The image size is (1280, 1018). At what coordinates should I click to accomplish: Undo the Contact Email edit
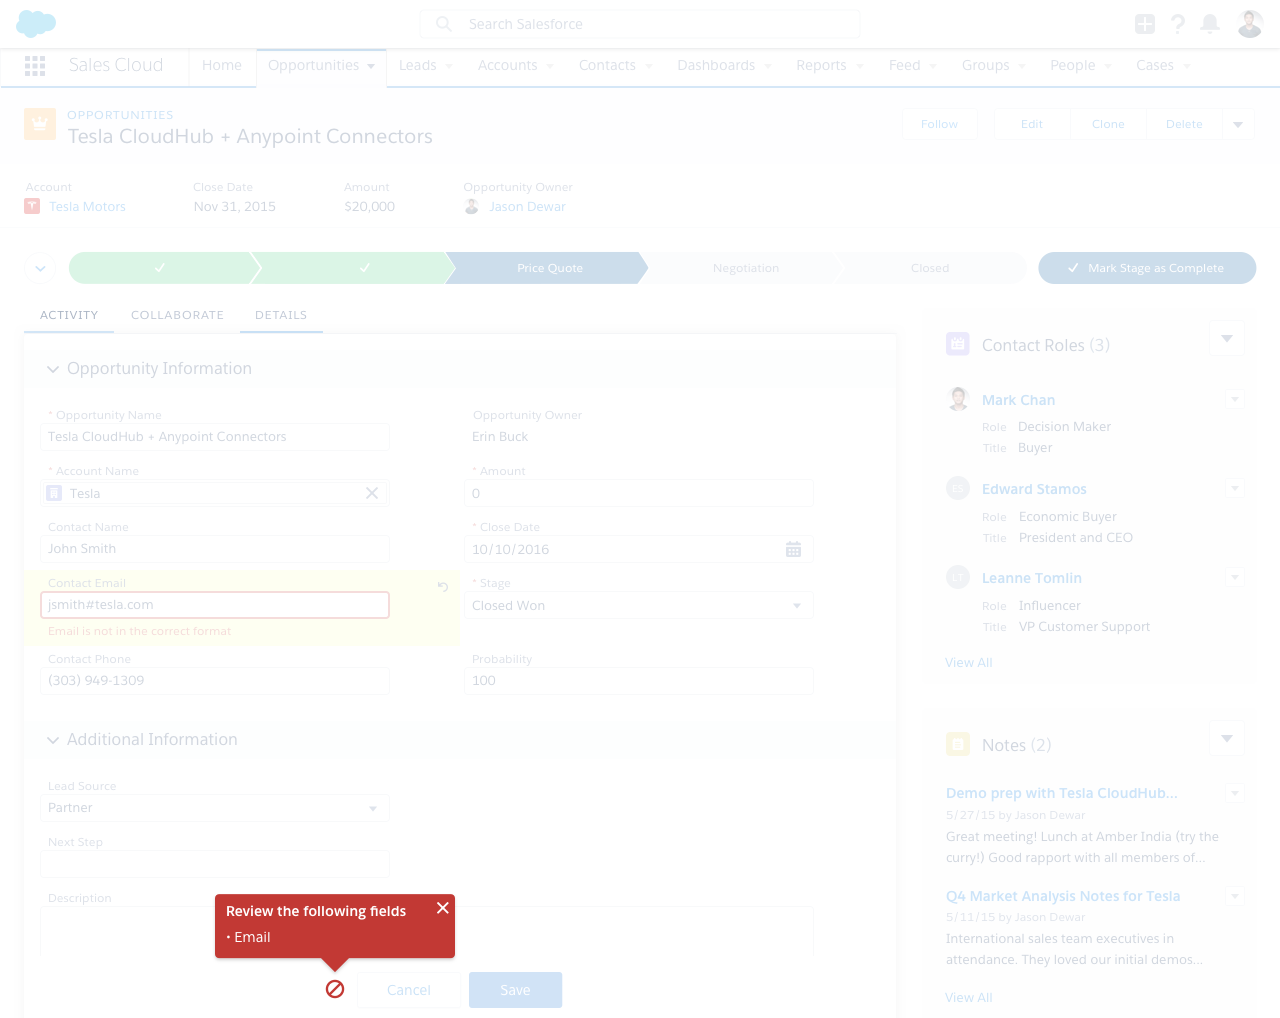pos(442,588)
